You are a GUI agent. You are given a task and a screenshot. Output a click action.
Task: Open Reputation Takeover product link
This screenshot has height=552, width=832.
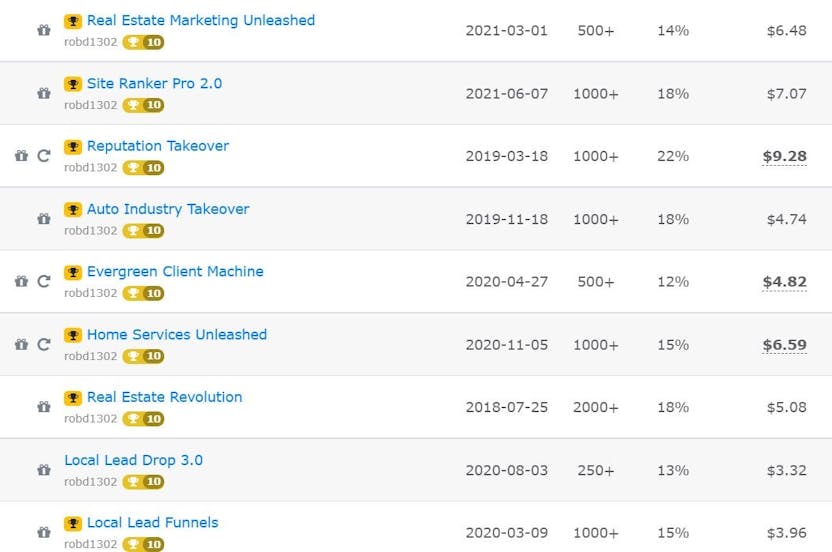click(x=158, y=146)
